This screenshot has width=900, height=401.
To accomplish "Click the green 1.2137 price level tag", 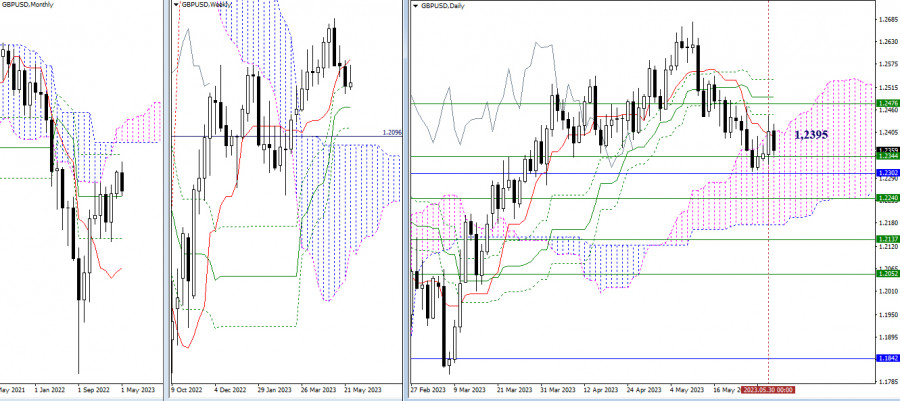I will click(887, 239).
